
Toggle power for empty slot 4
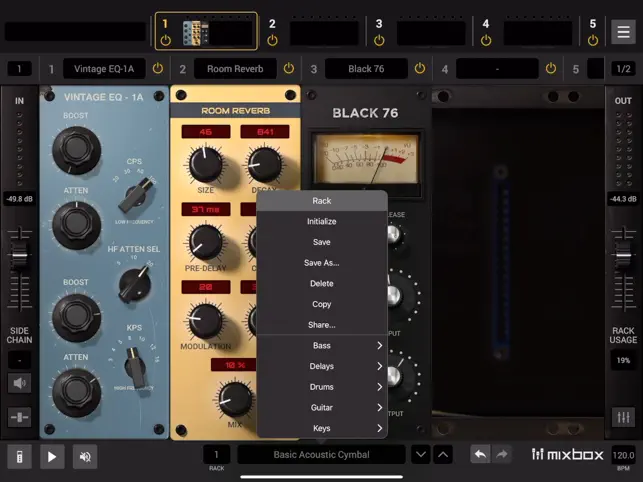551,69
